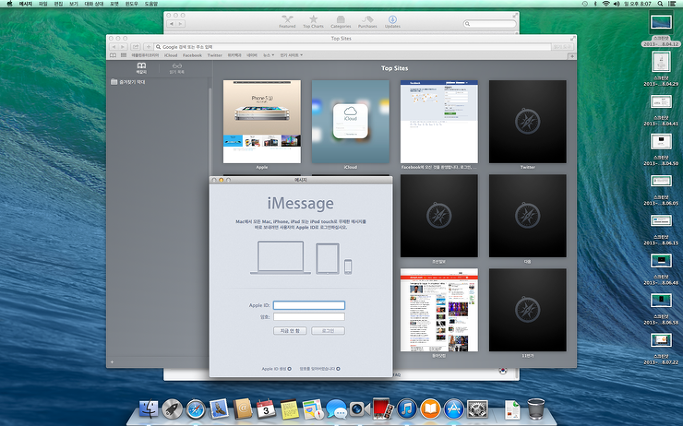Open the Trash in the dock
Viewport: 683px width, 426px height.
tap(536, 409)
